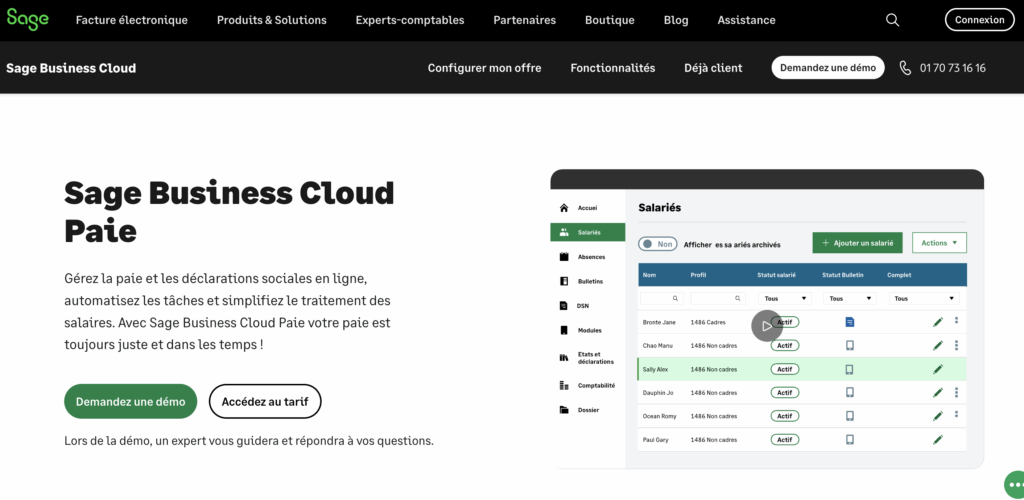Open Experts-comptables menu
The image size is (1024, 500).
click(x=410, y=20)
